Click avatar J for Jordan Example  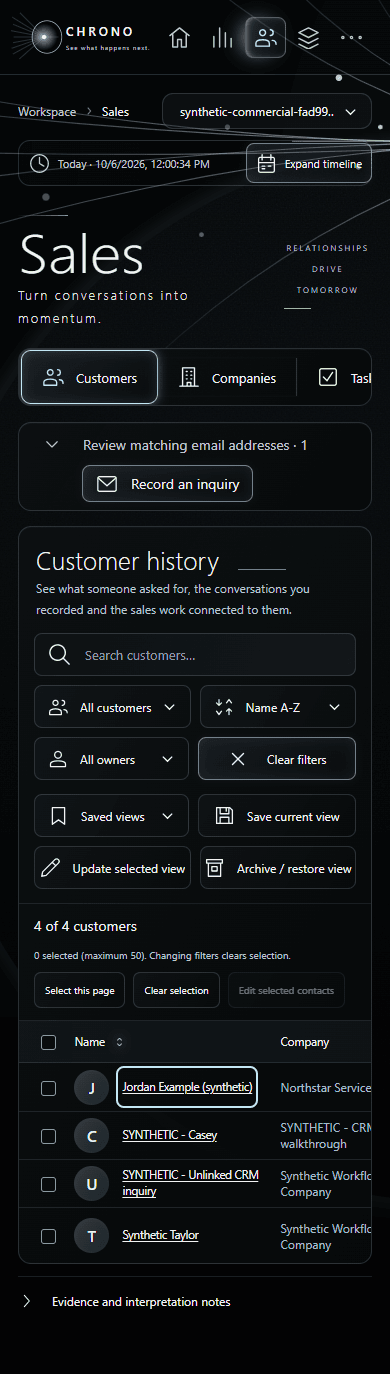coord(91,1088)
